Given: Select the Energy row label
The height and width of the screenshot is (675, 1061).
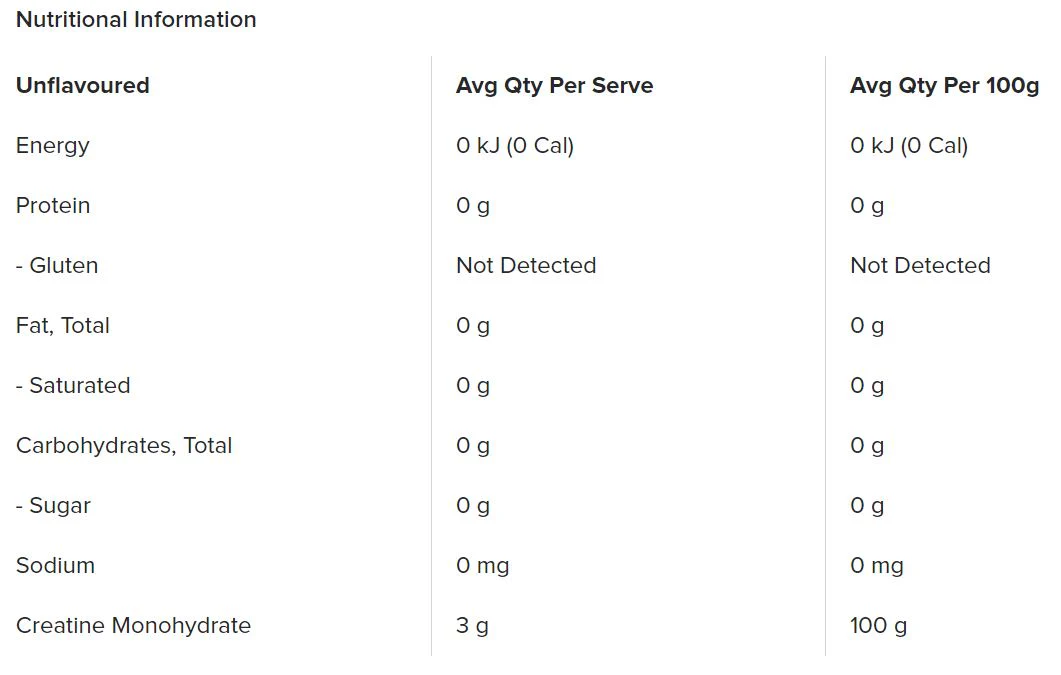Looking at the screenshot, I should [53, 146].
